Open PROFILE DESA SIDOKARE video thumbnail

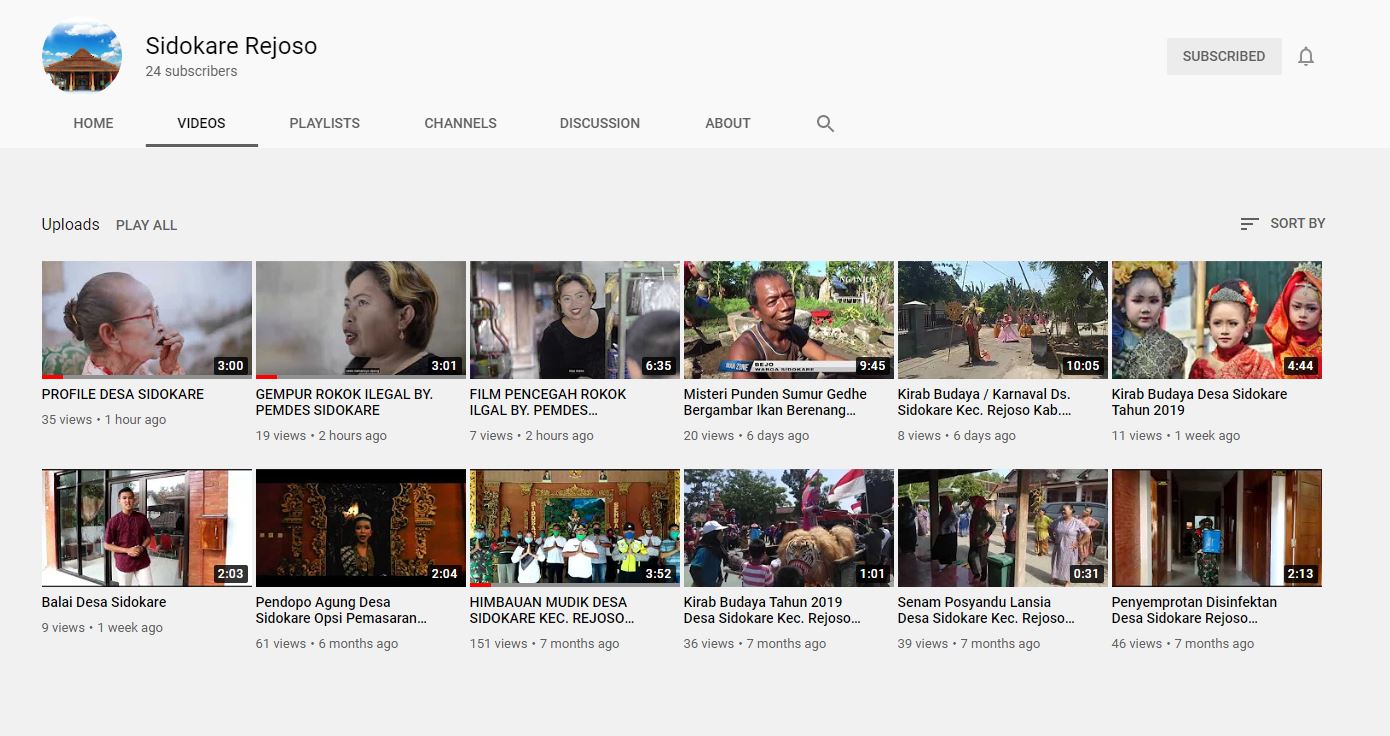tap(146, 319)
